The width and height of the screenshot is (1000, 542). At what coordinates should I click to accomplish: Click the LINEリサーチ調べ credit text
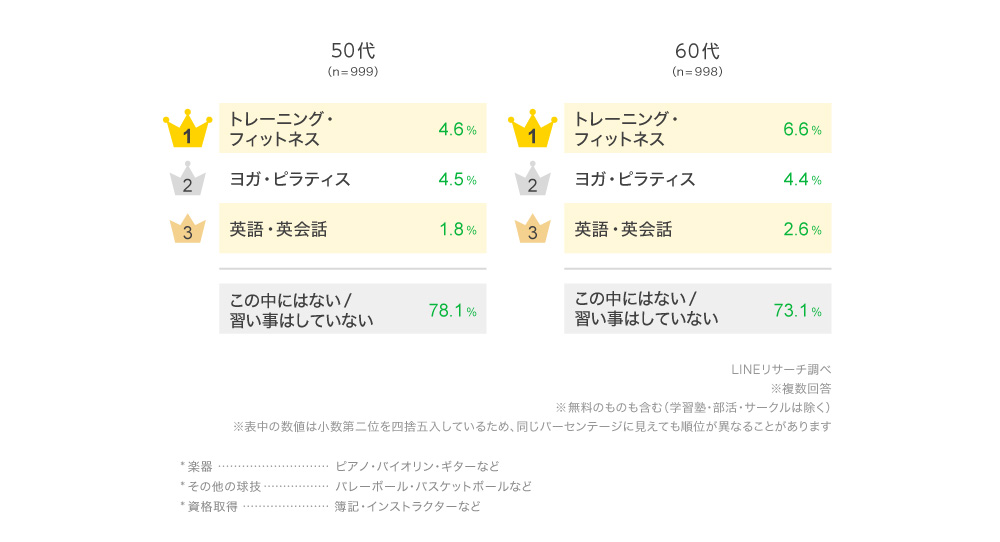[781, 369]
